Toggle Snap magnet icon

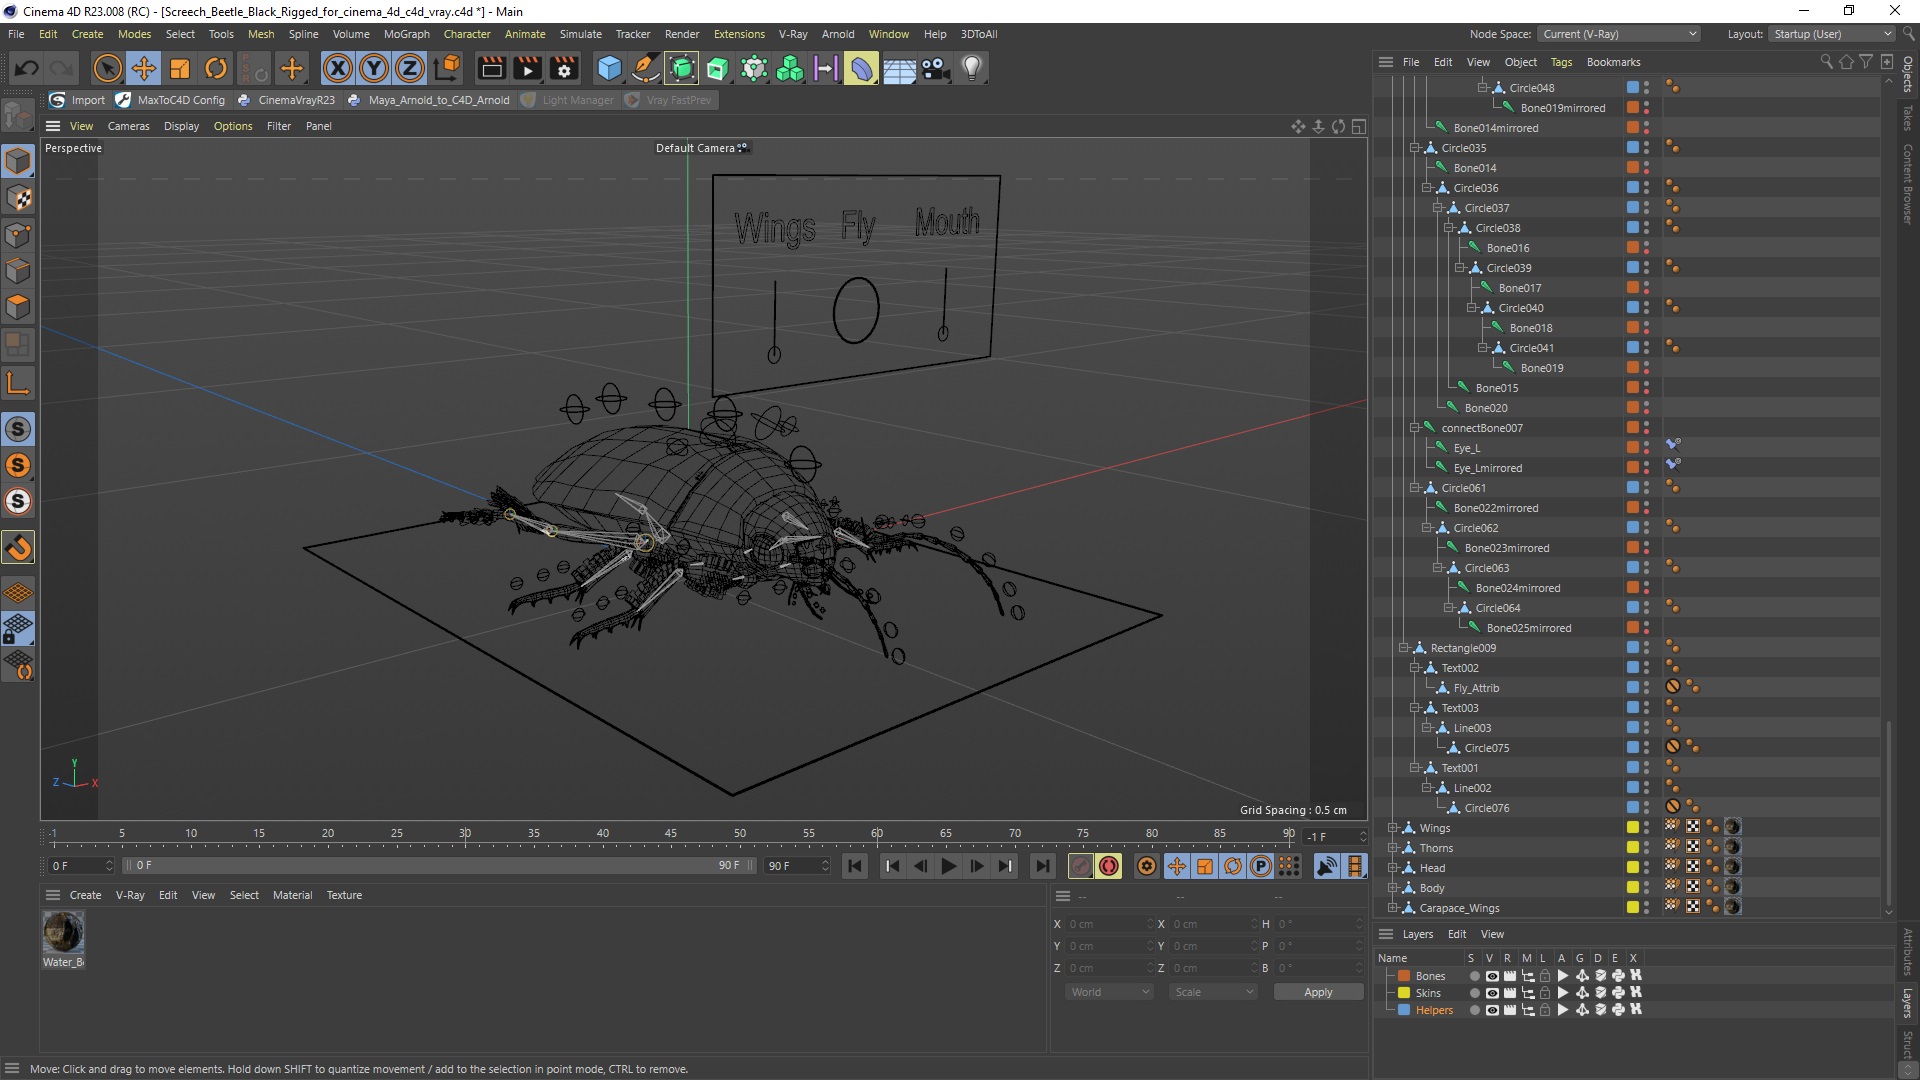pyautogui.click(x=18, y=547)
